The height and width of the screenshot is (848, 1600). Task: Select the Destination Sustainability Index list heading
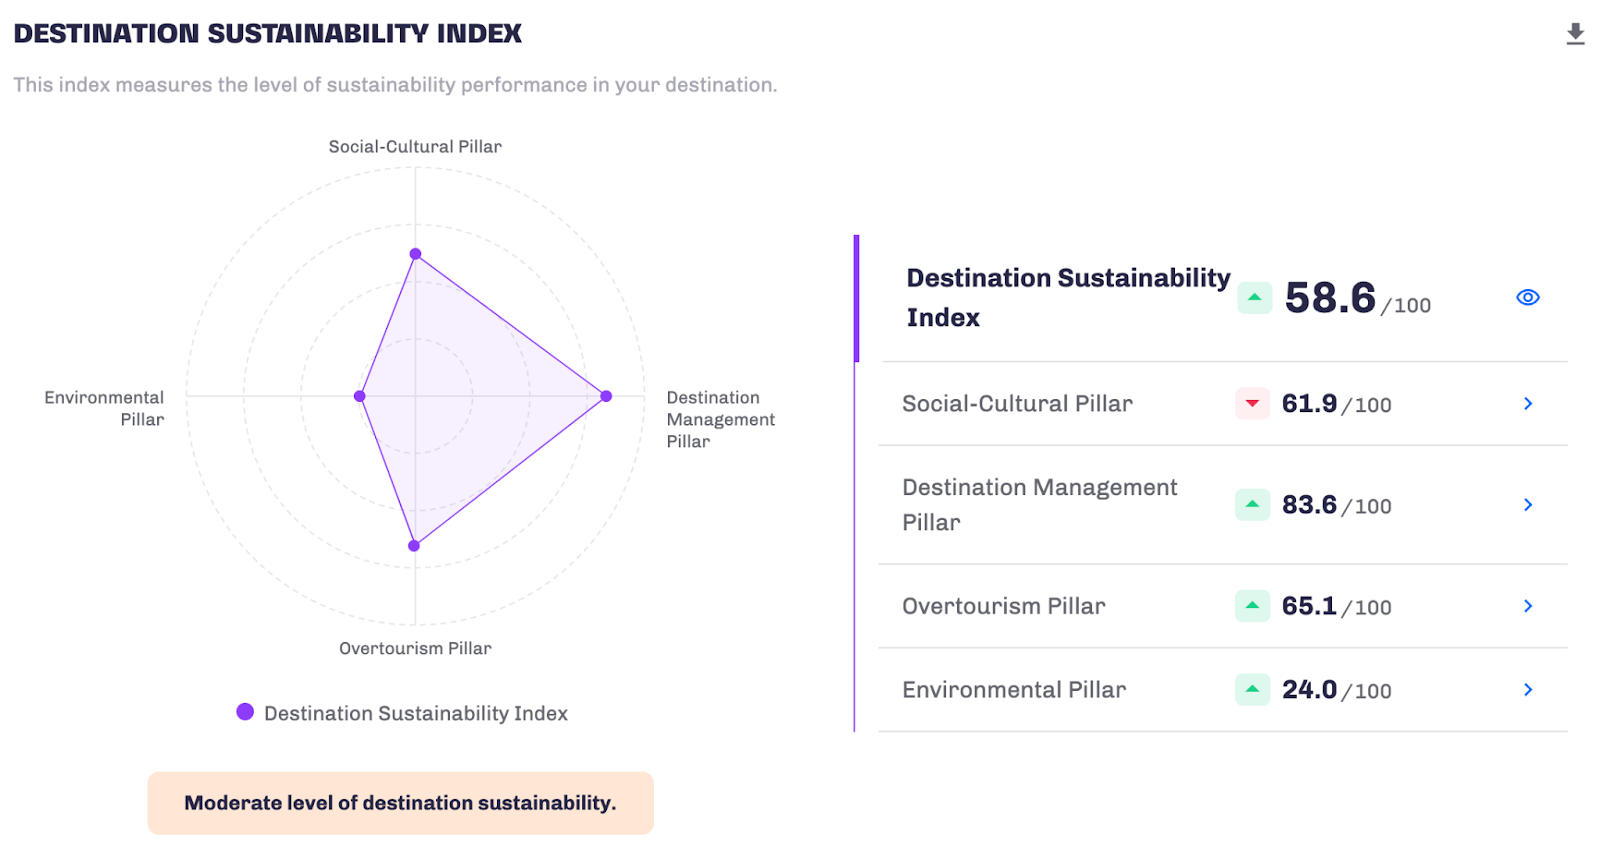point(1067,297)
